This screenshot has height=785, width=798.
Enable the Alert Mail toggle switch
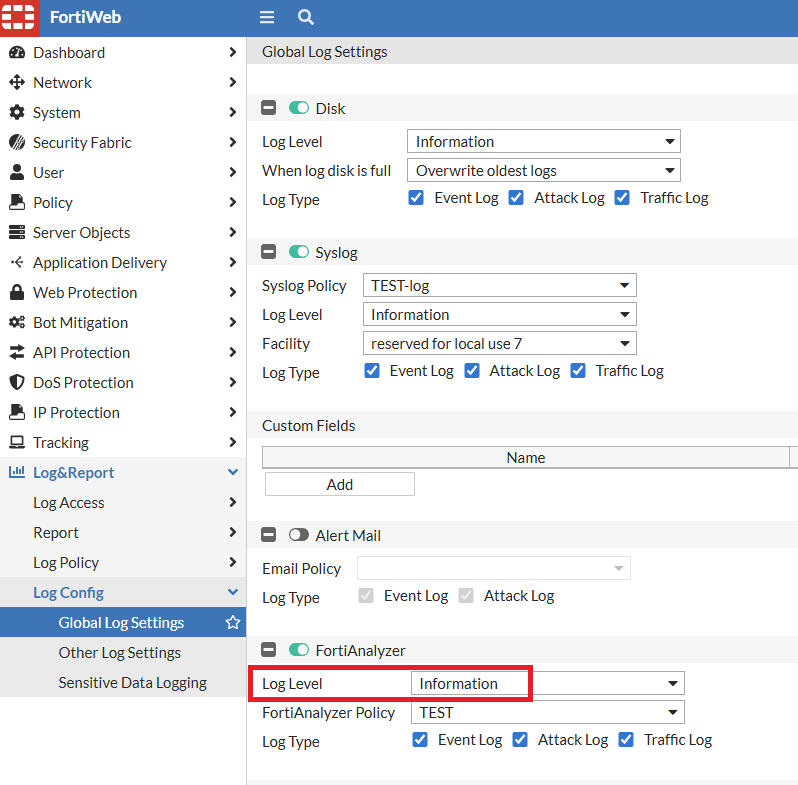(299, 535)
